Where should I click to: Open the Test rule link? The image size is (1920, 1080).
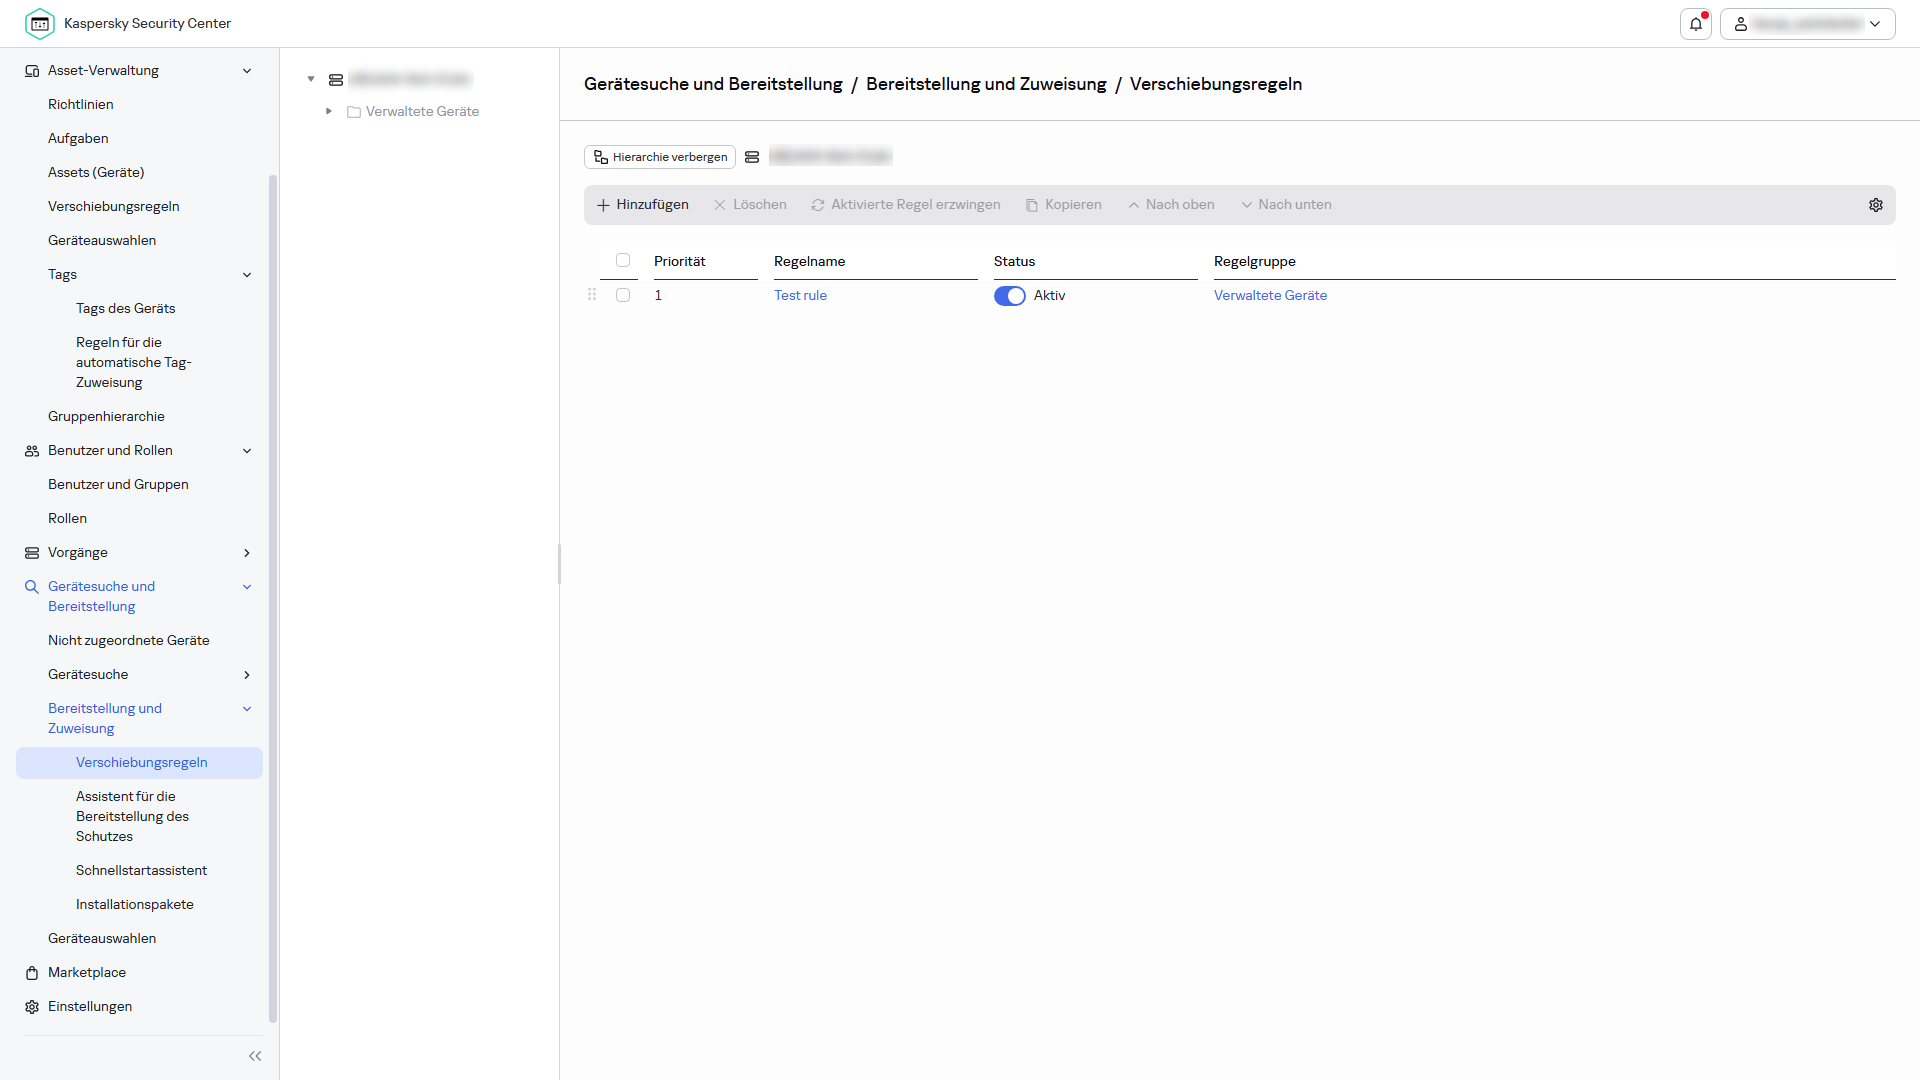click(x=800, y=295)
